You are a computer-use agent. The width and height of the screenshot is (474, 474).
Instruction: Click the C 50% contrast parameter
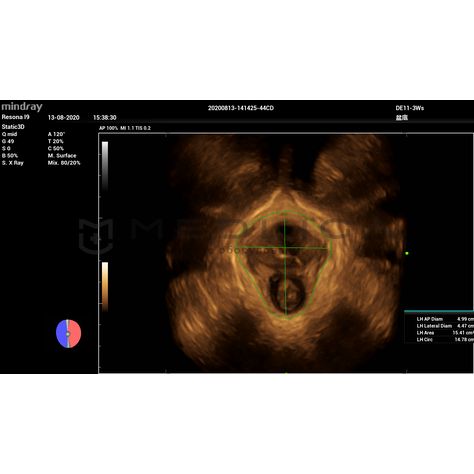pyautogui.click(x=56, y=148)
